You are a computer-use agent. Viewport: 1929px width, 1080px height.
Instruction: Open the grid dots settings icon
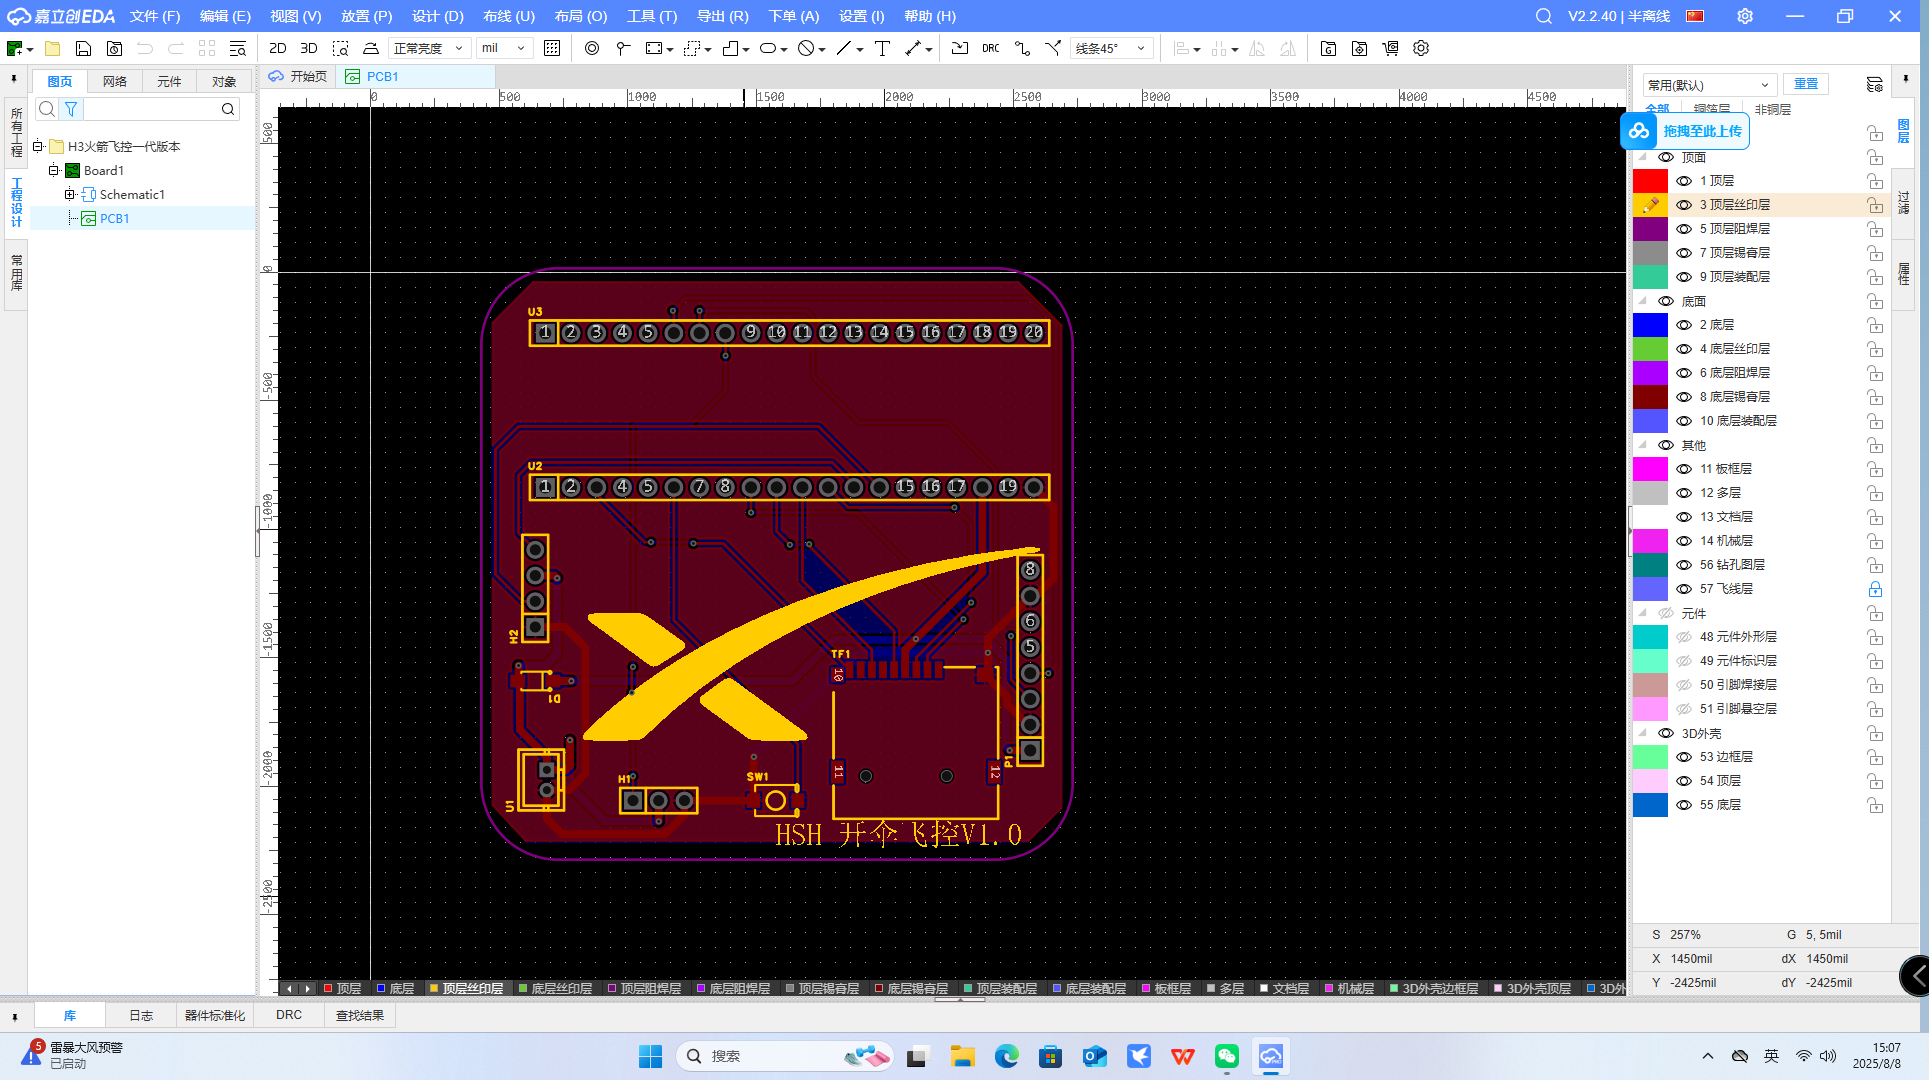click(552, 48)
